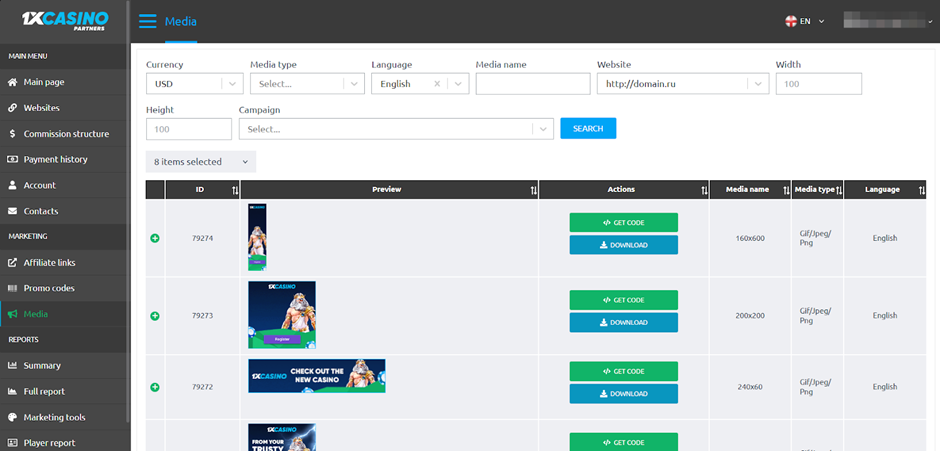Open Commission structure in sidebar
Viewport: 940px width, 451px height.
[66, 134]
